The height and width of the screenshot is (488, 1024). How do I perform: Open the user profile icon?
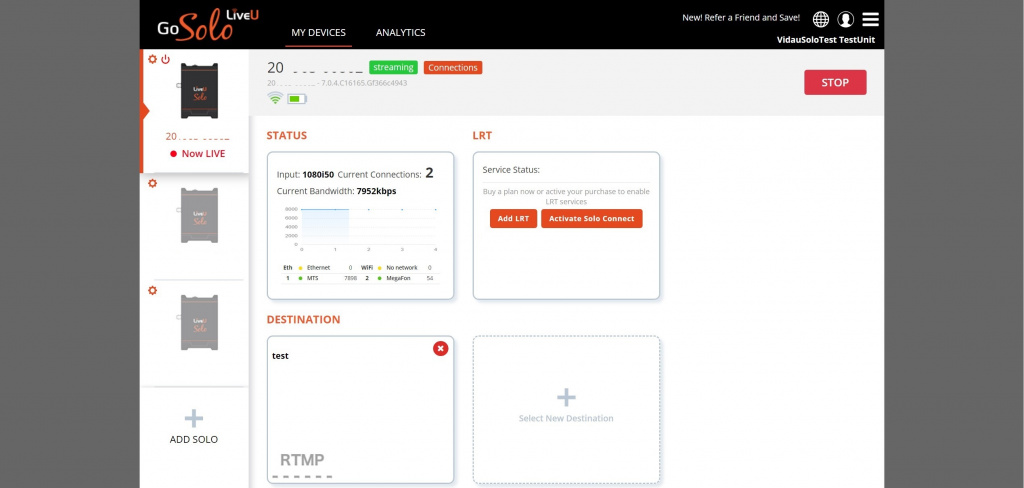click(846, 19)
